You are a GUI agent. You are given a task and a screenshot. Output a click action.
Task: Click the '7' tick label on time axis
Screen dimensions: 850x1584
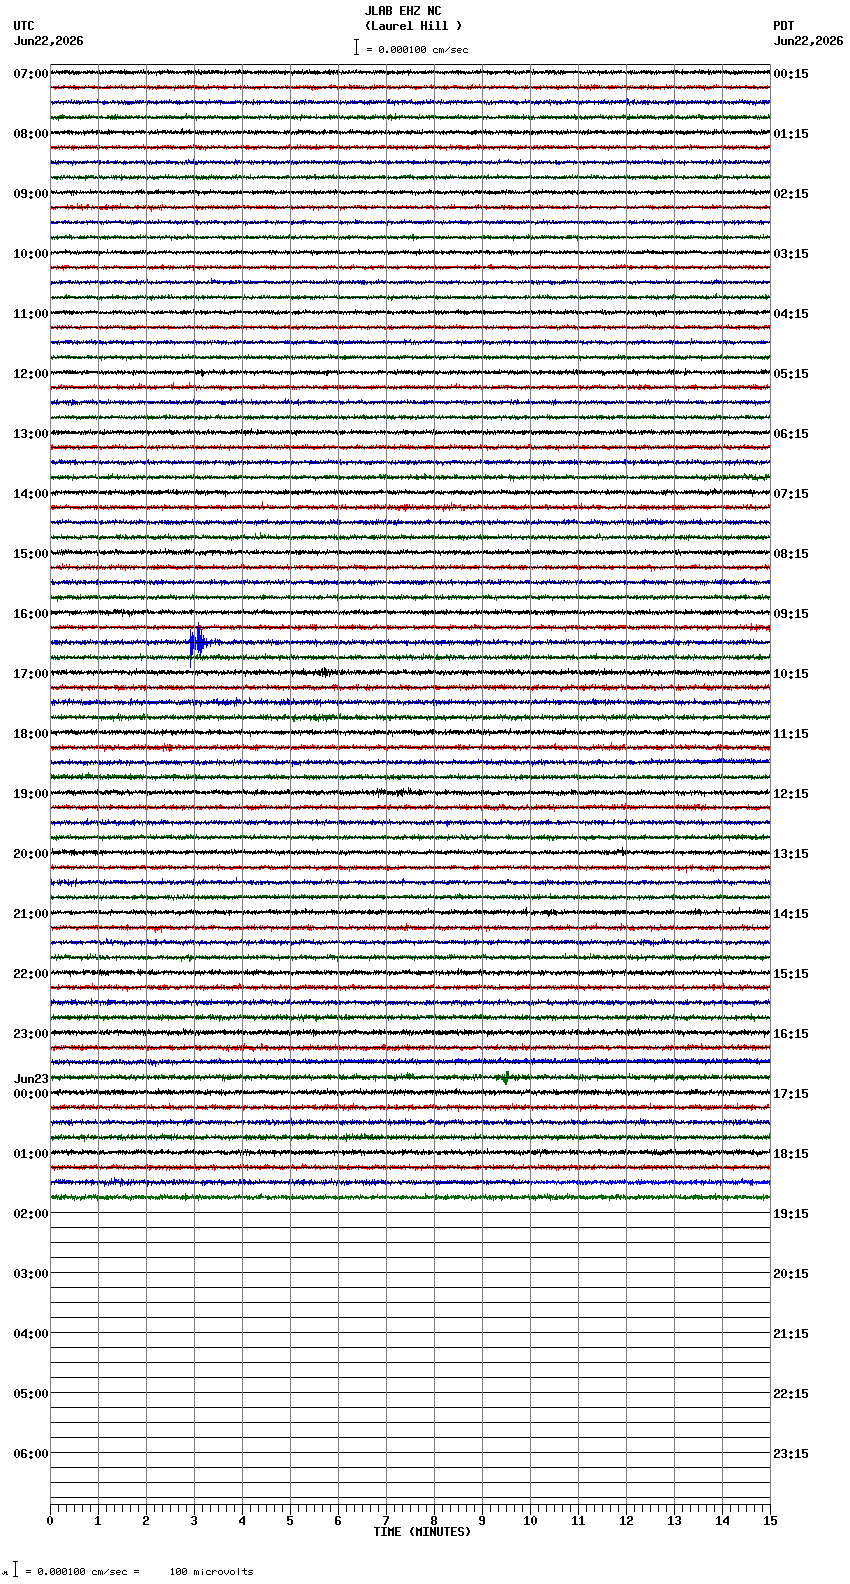coord(386,1521)
